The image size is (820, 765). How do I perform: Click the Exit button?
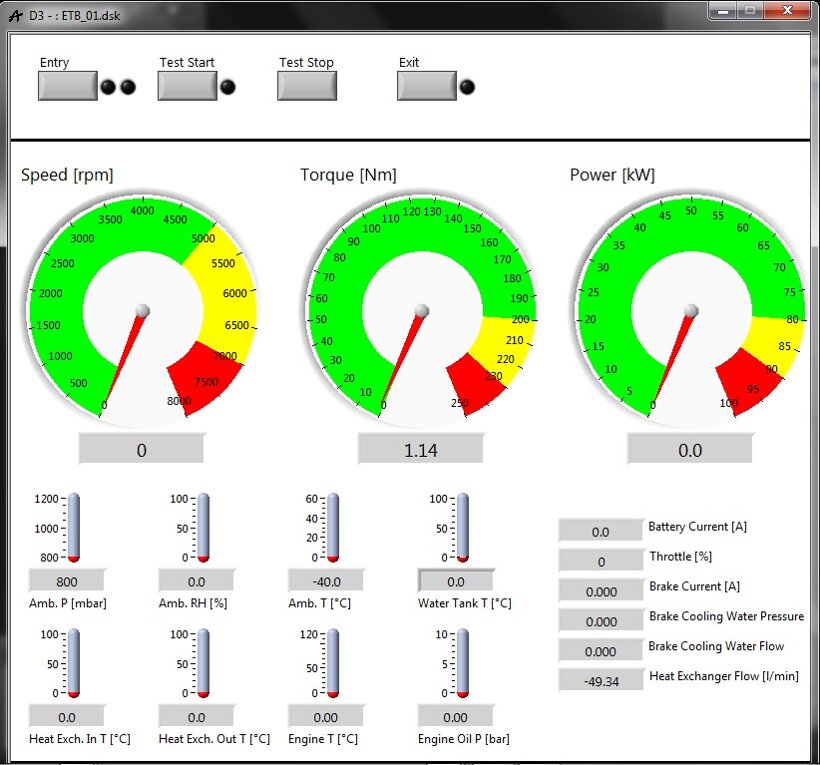coord(426,86)
